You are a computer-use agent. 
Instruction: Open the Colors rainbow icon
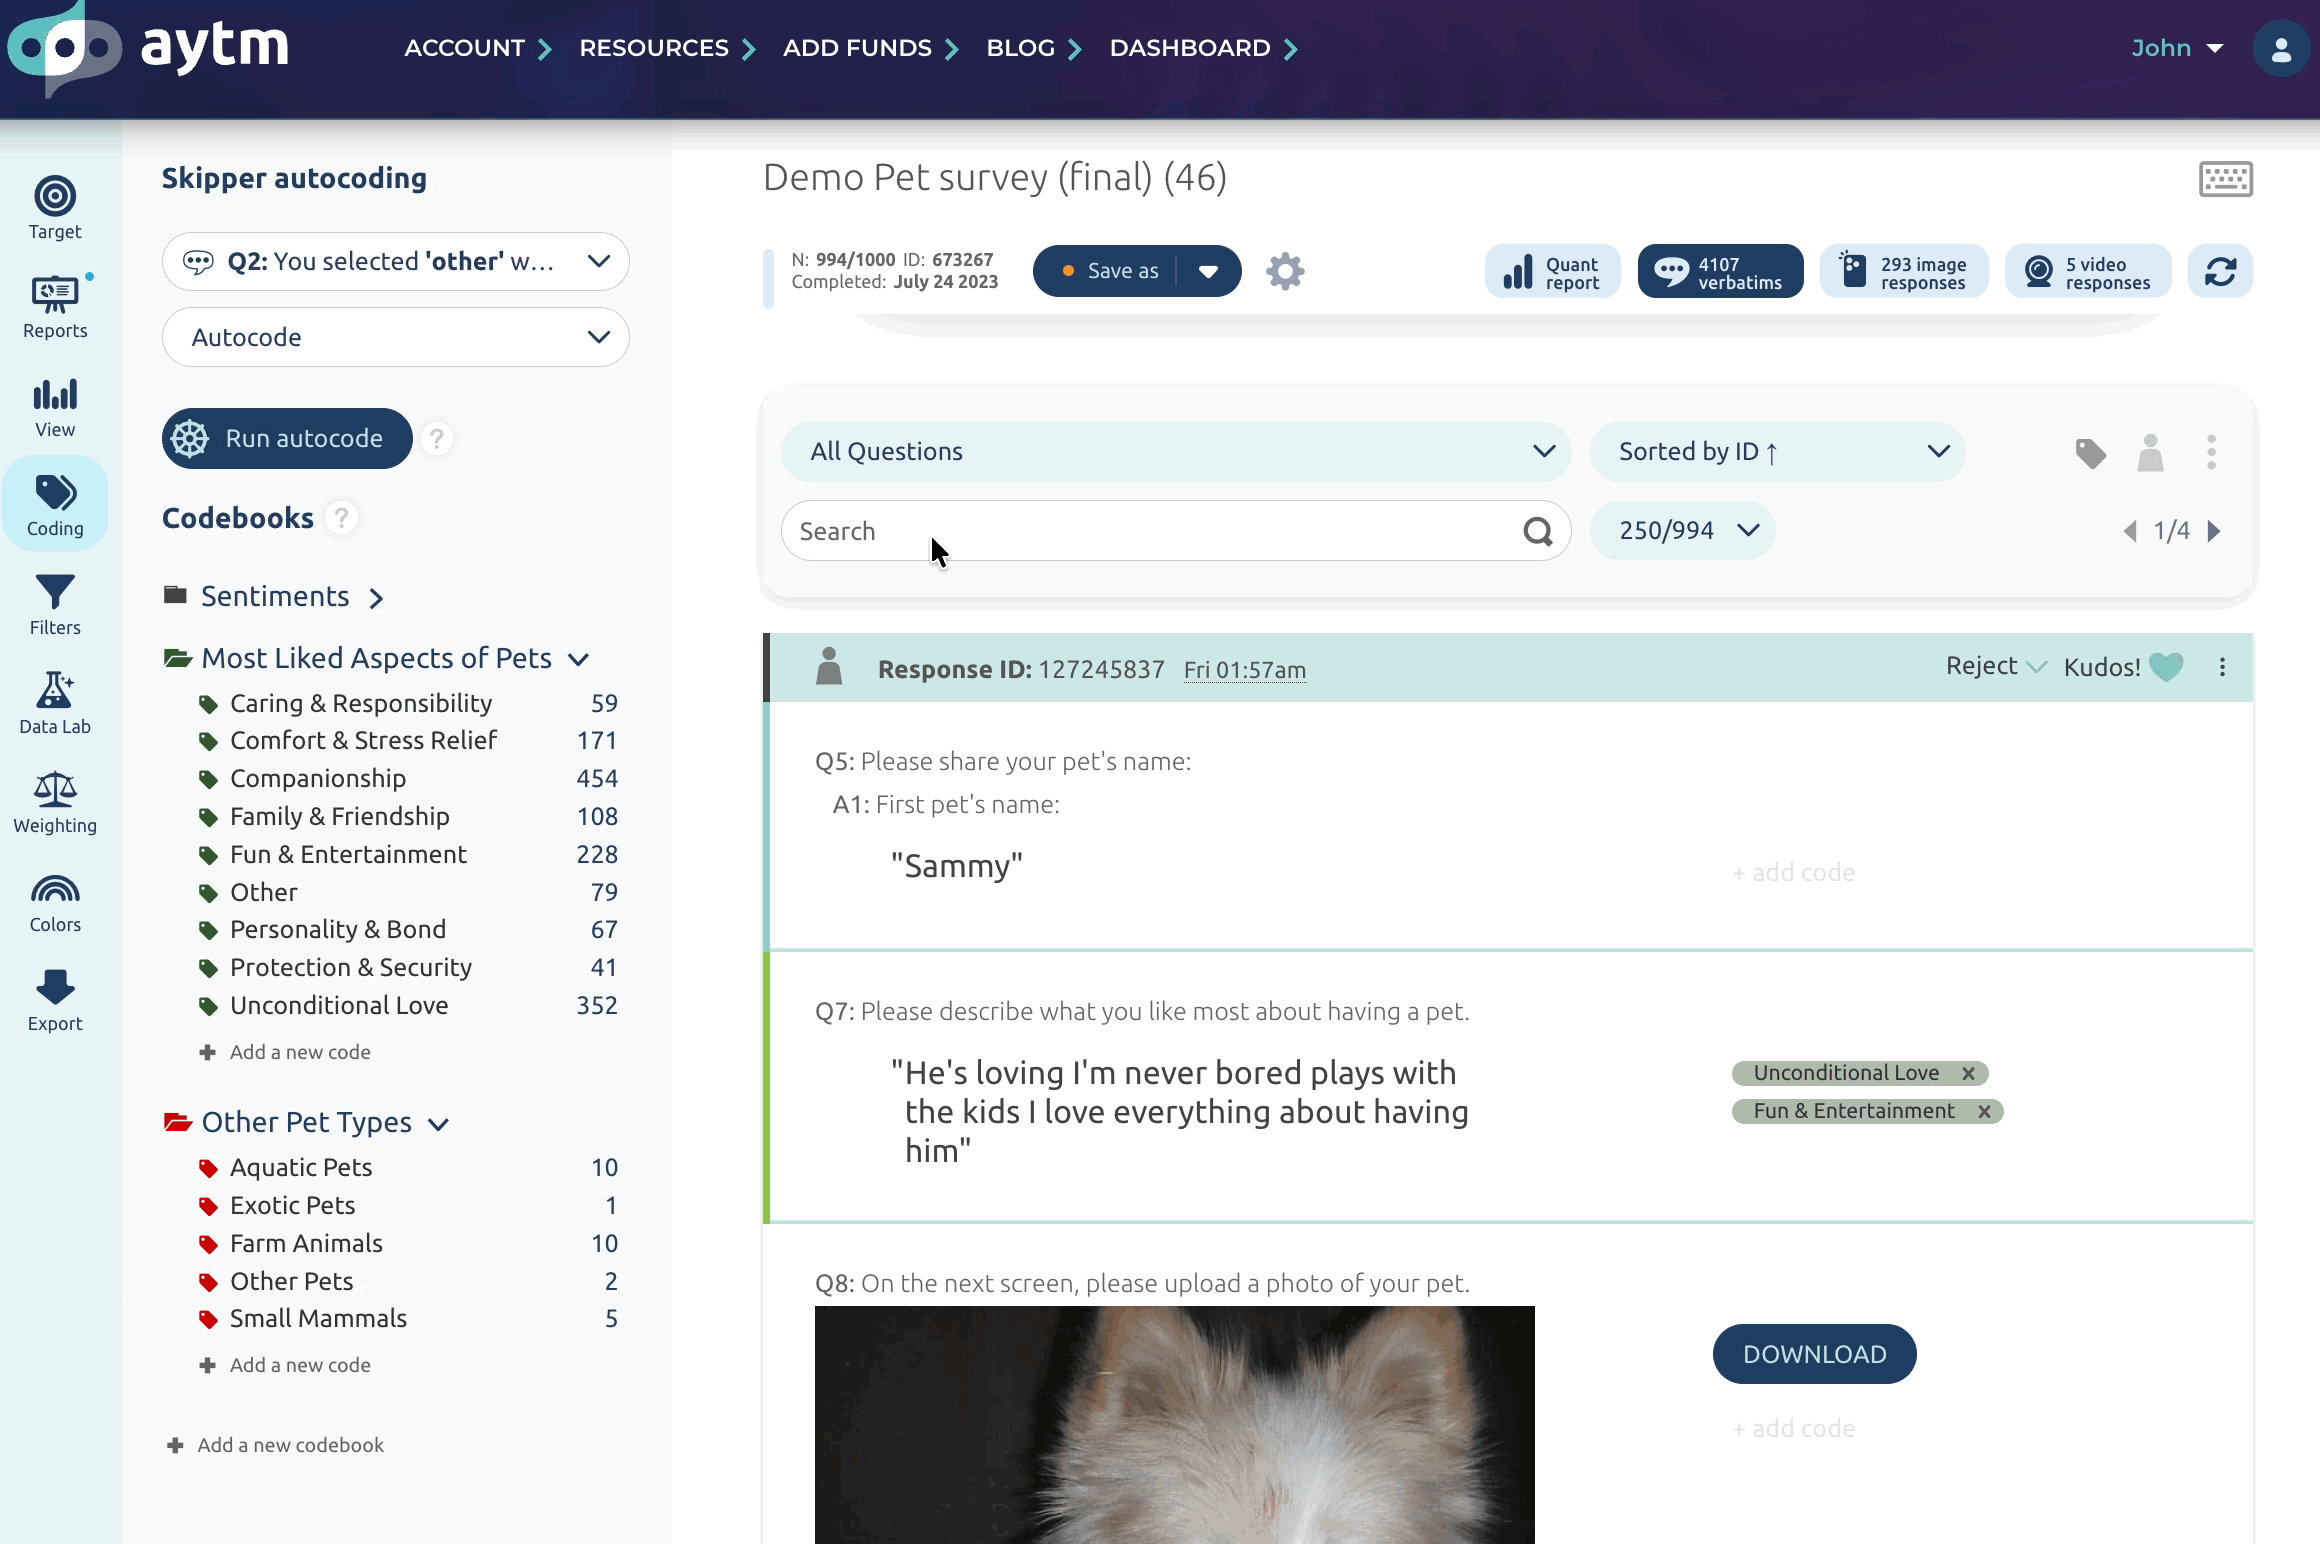tap(55, 902)
